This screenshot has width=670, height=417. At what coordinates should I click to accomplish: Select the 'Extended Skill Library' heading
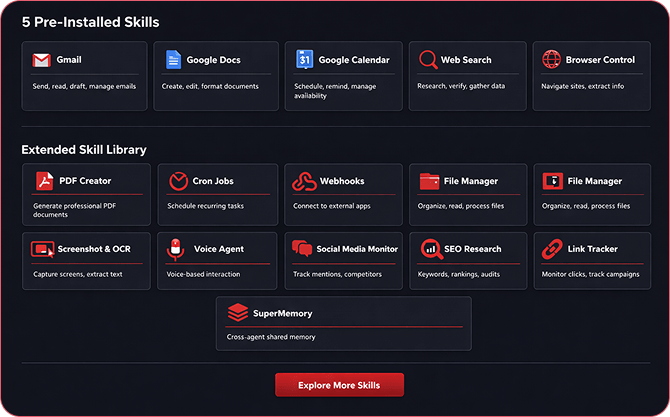84,150
